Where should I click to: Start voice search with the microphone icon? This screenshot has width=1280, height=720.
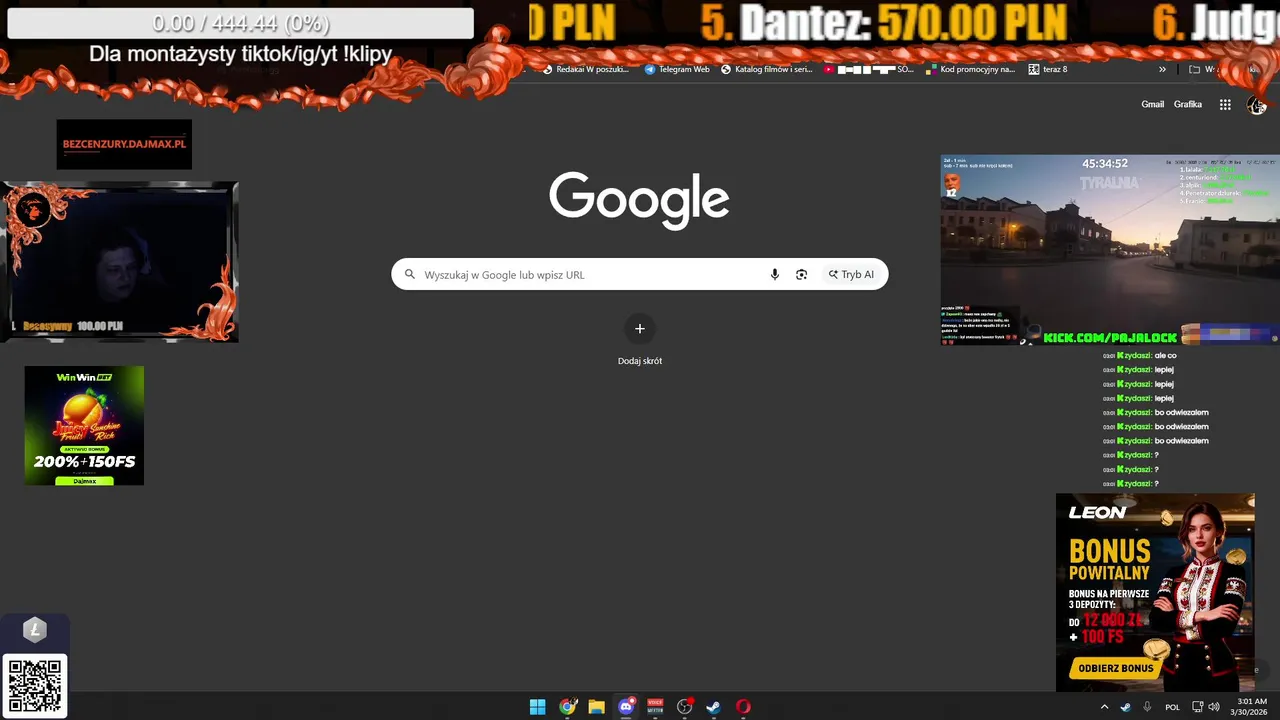tap(774, 274)
